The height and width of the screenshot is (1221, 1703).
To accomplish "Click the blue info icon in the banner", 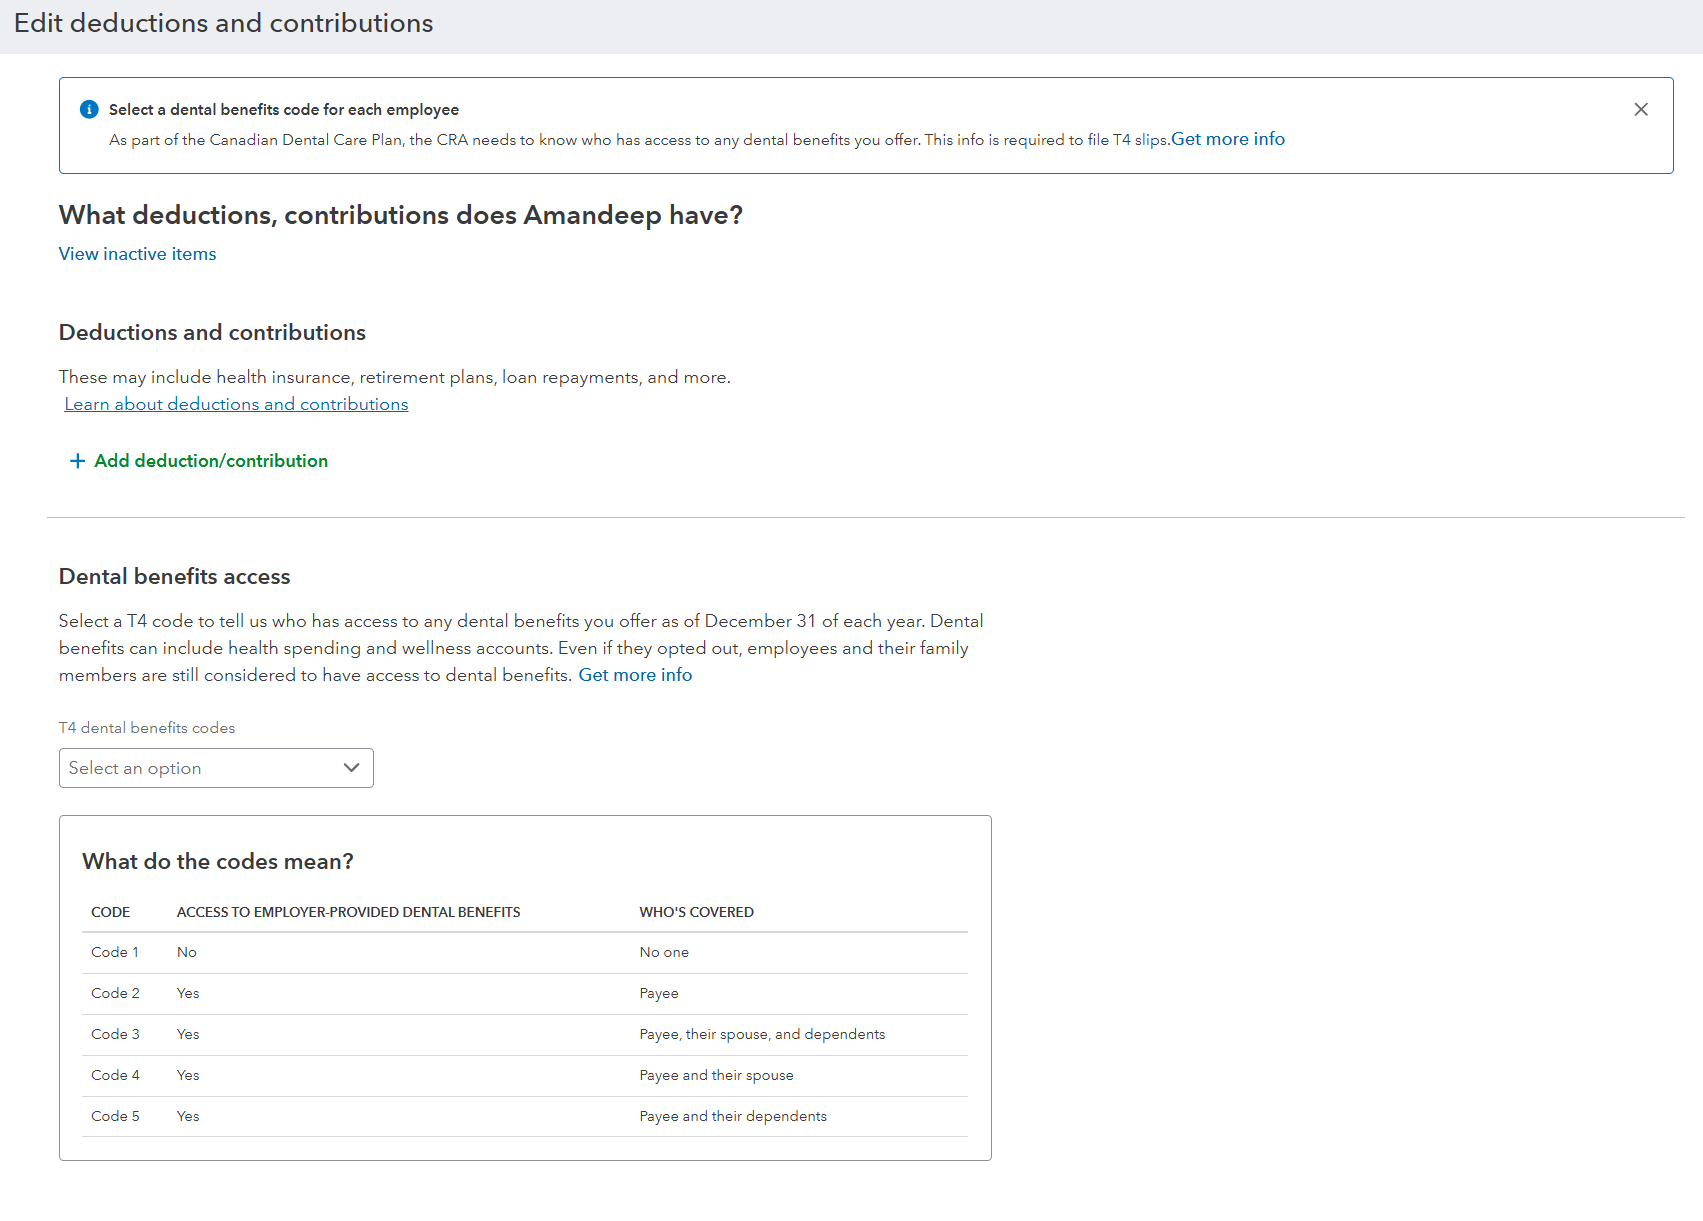I will (x=89, y=109).
